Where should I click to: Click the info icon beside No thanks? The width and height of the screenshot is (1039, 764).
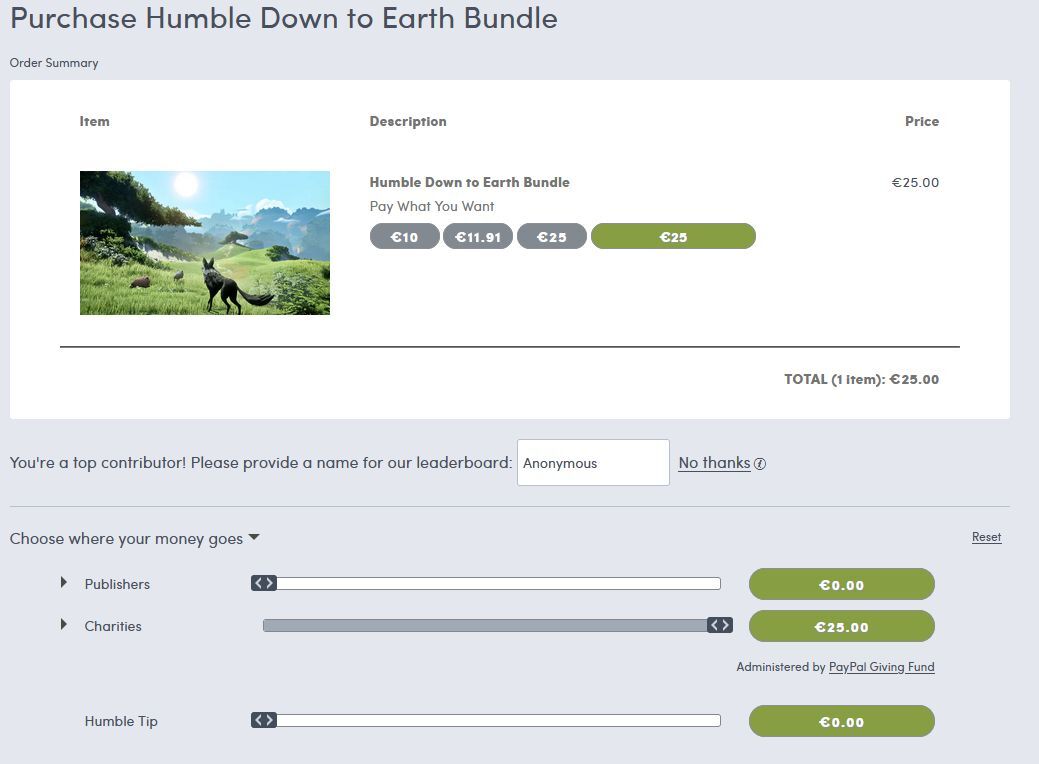760,464
